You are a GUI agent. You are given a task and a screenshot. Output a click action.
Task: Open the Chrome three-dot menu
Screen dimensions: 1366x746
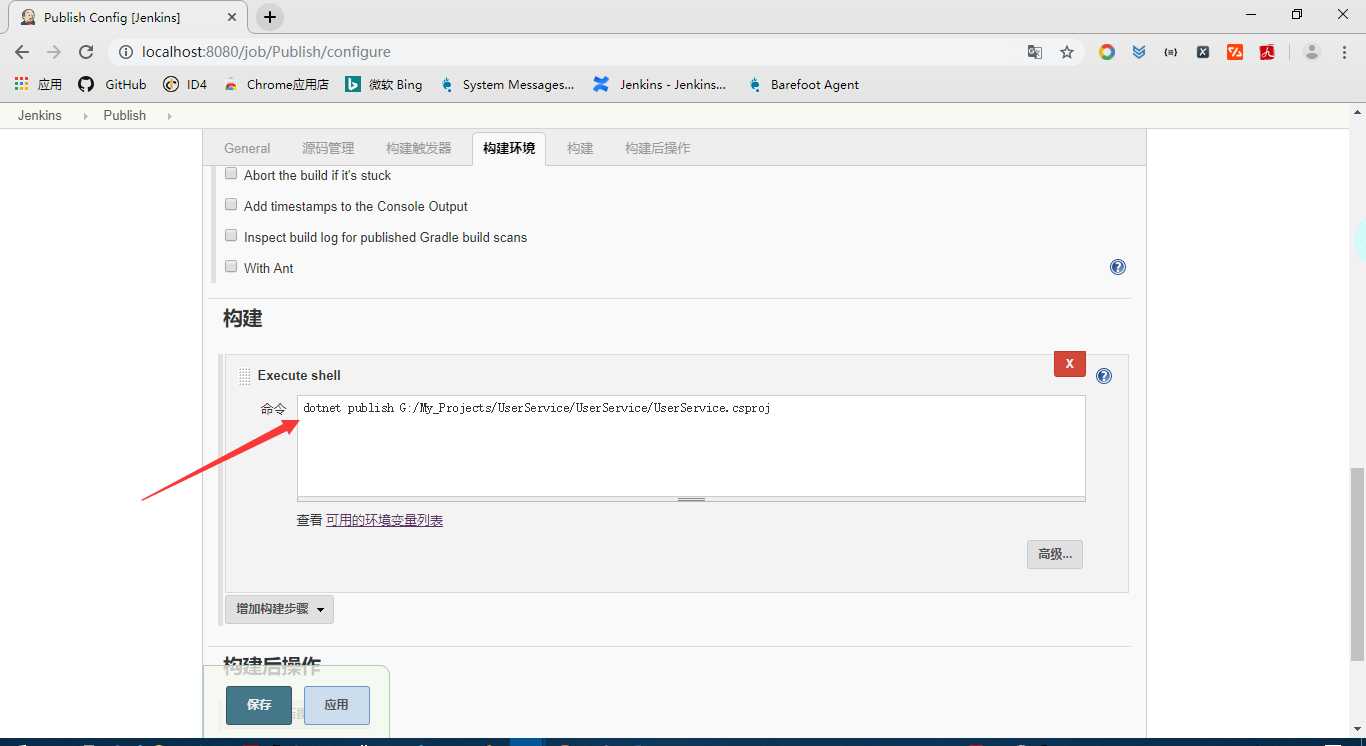[x=1345, y=52]
